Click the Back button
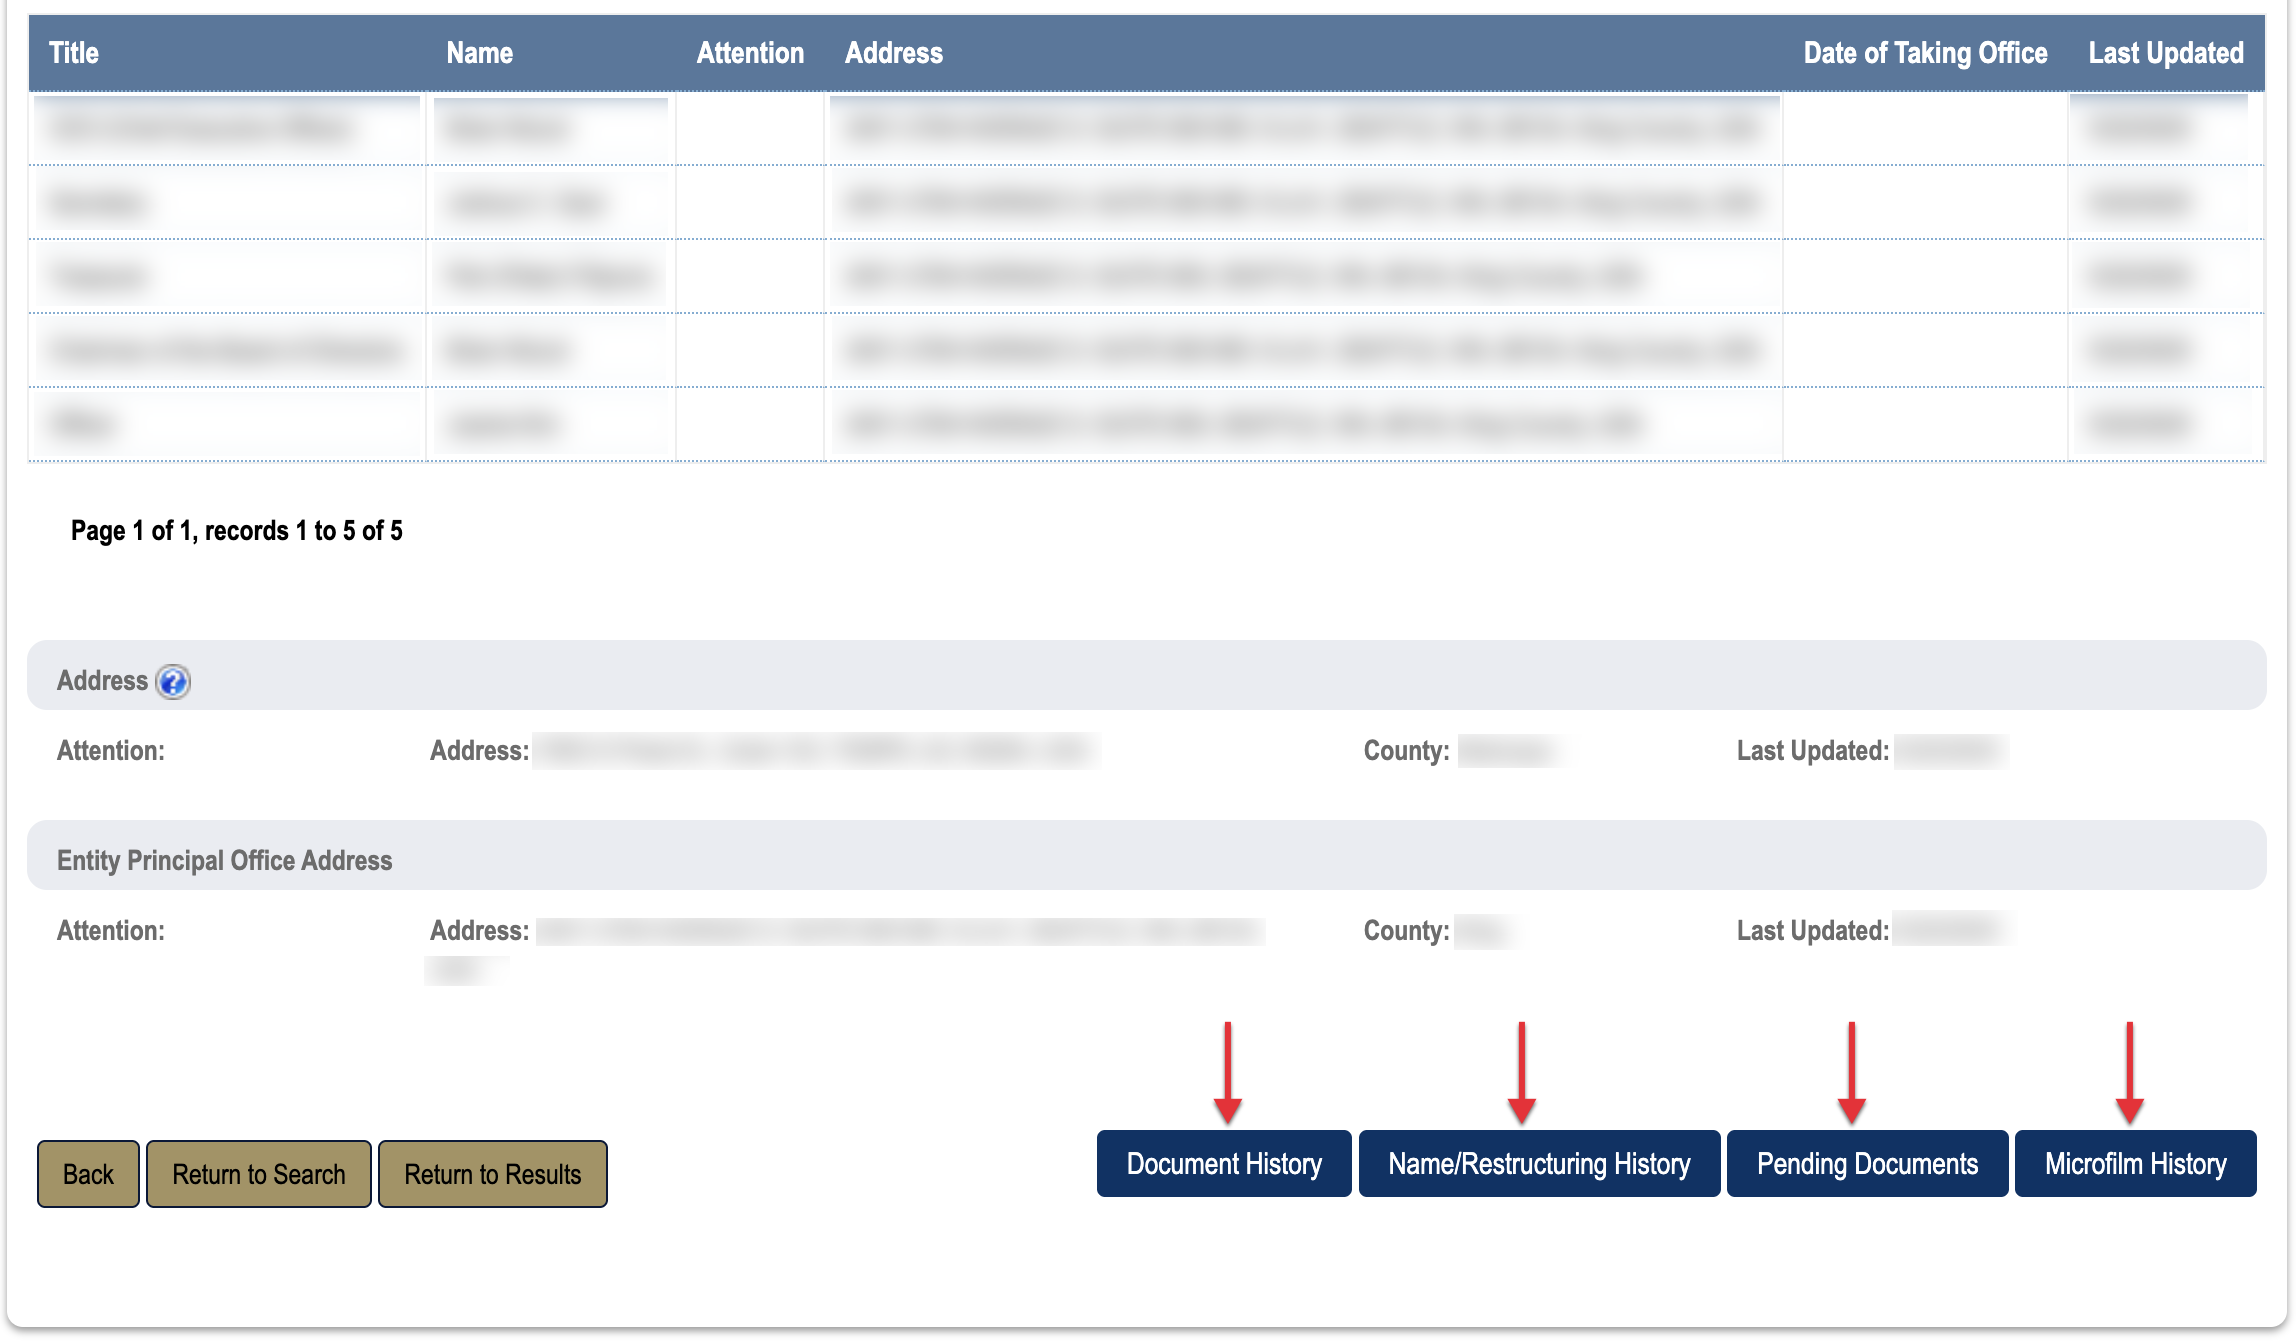This screenshot has height=1342, width=2296. tap(88, 1174)
